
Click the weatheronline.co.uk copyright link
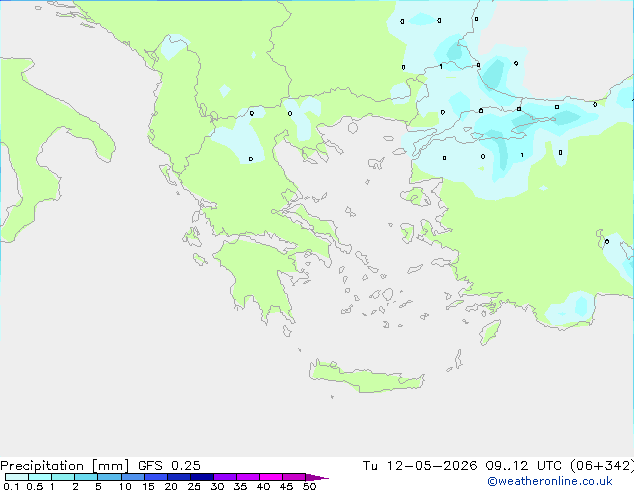click(x=549, y=481)
